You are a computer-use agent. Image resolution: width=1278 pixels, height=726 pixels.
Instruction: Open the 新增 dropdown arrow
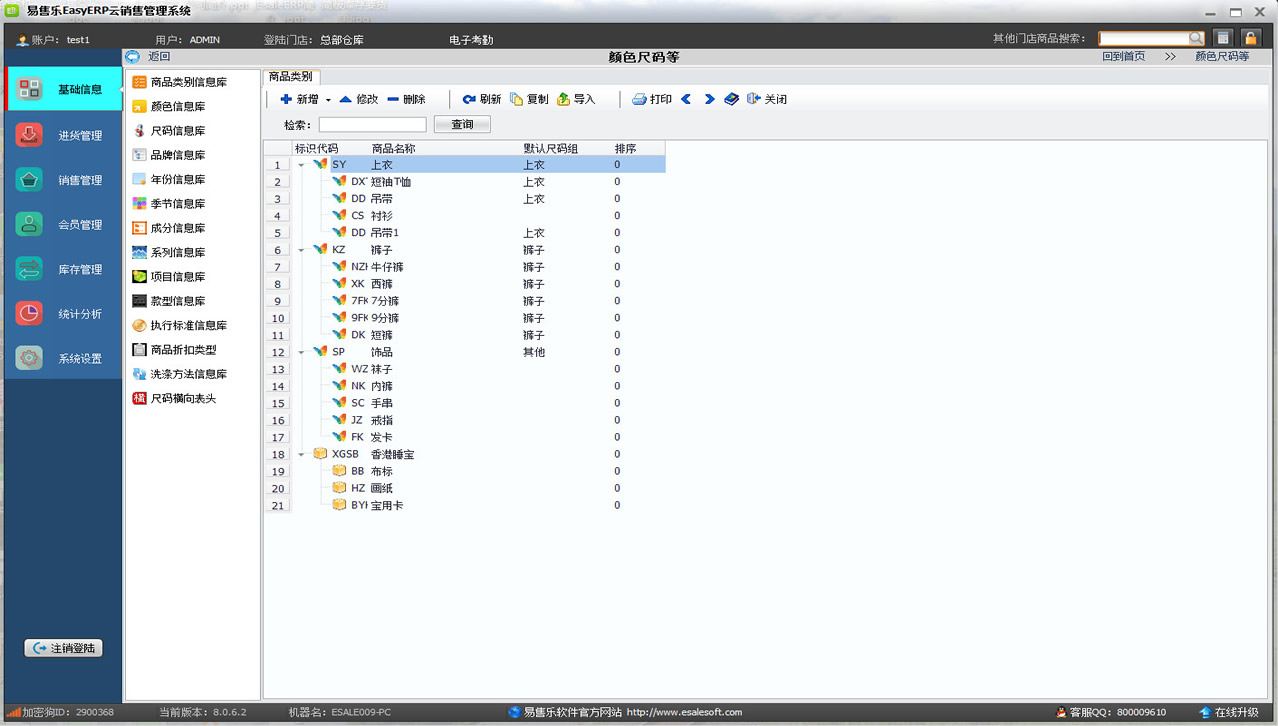[328, 100]
